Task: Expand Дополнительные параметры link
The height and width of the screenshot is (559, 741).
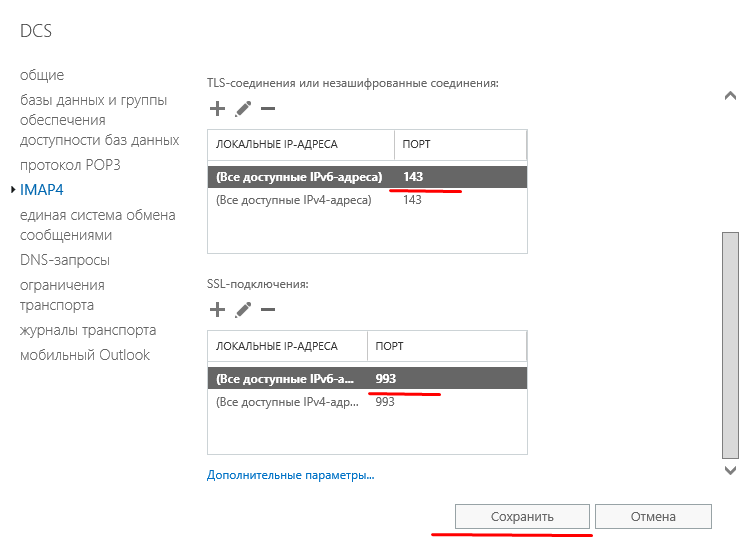Action: 290,475
